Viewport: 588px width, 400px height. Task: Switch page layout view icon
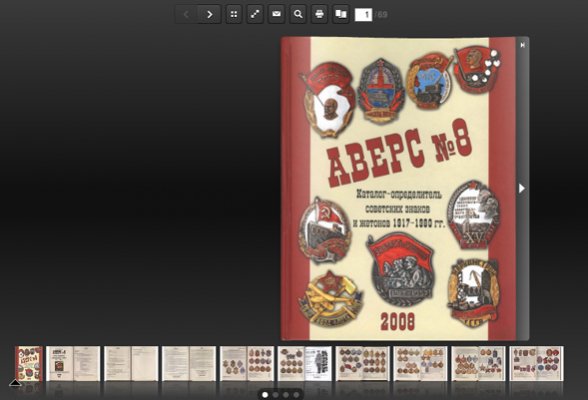point(341,15)
